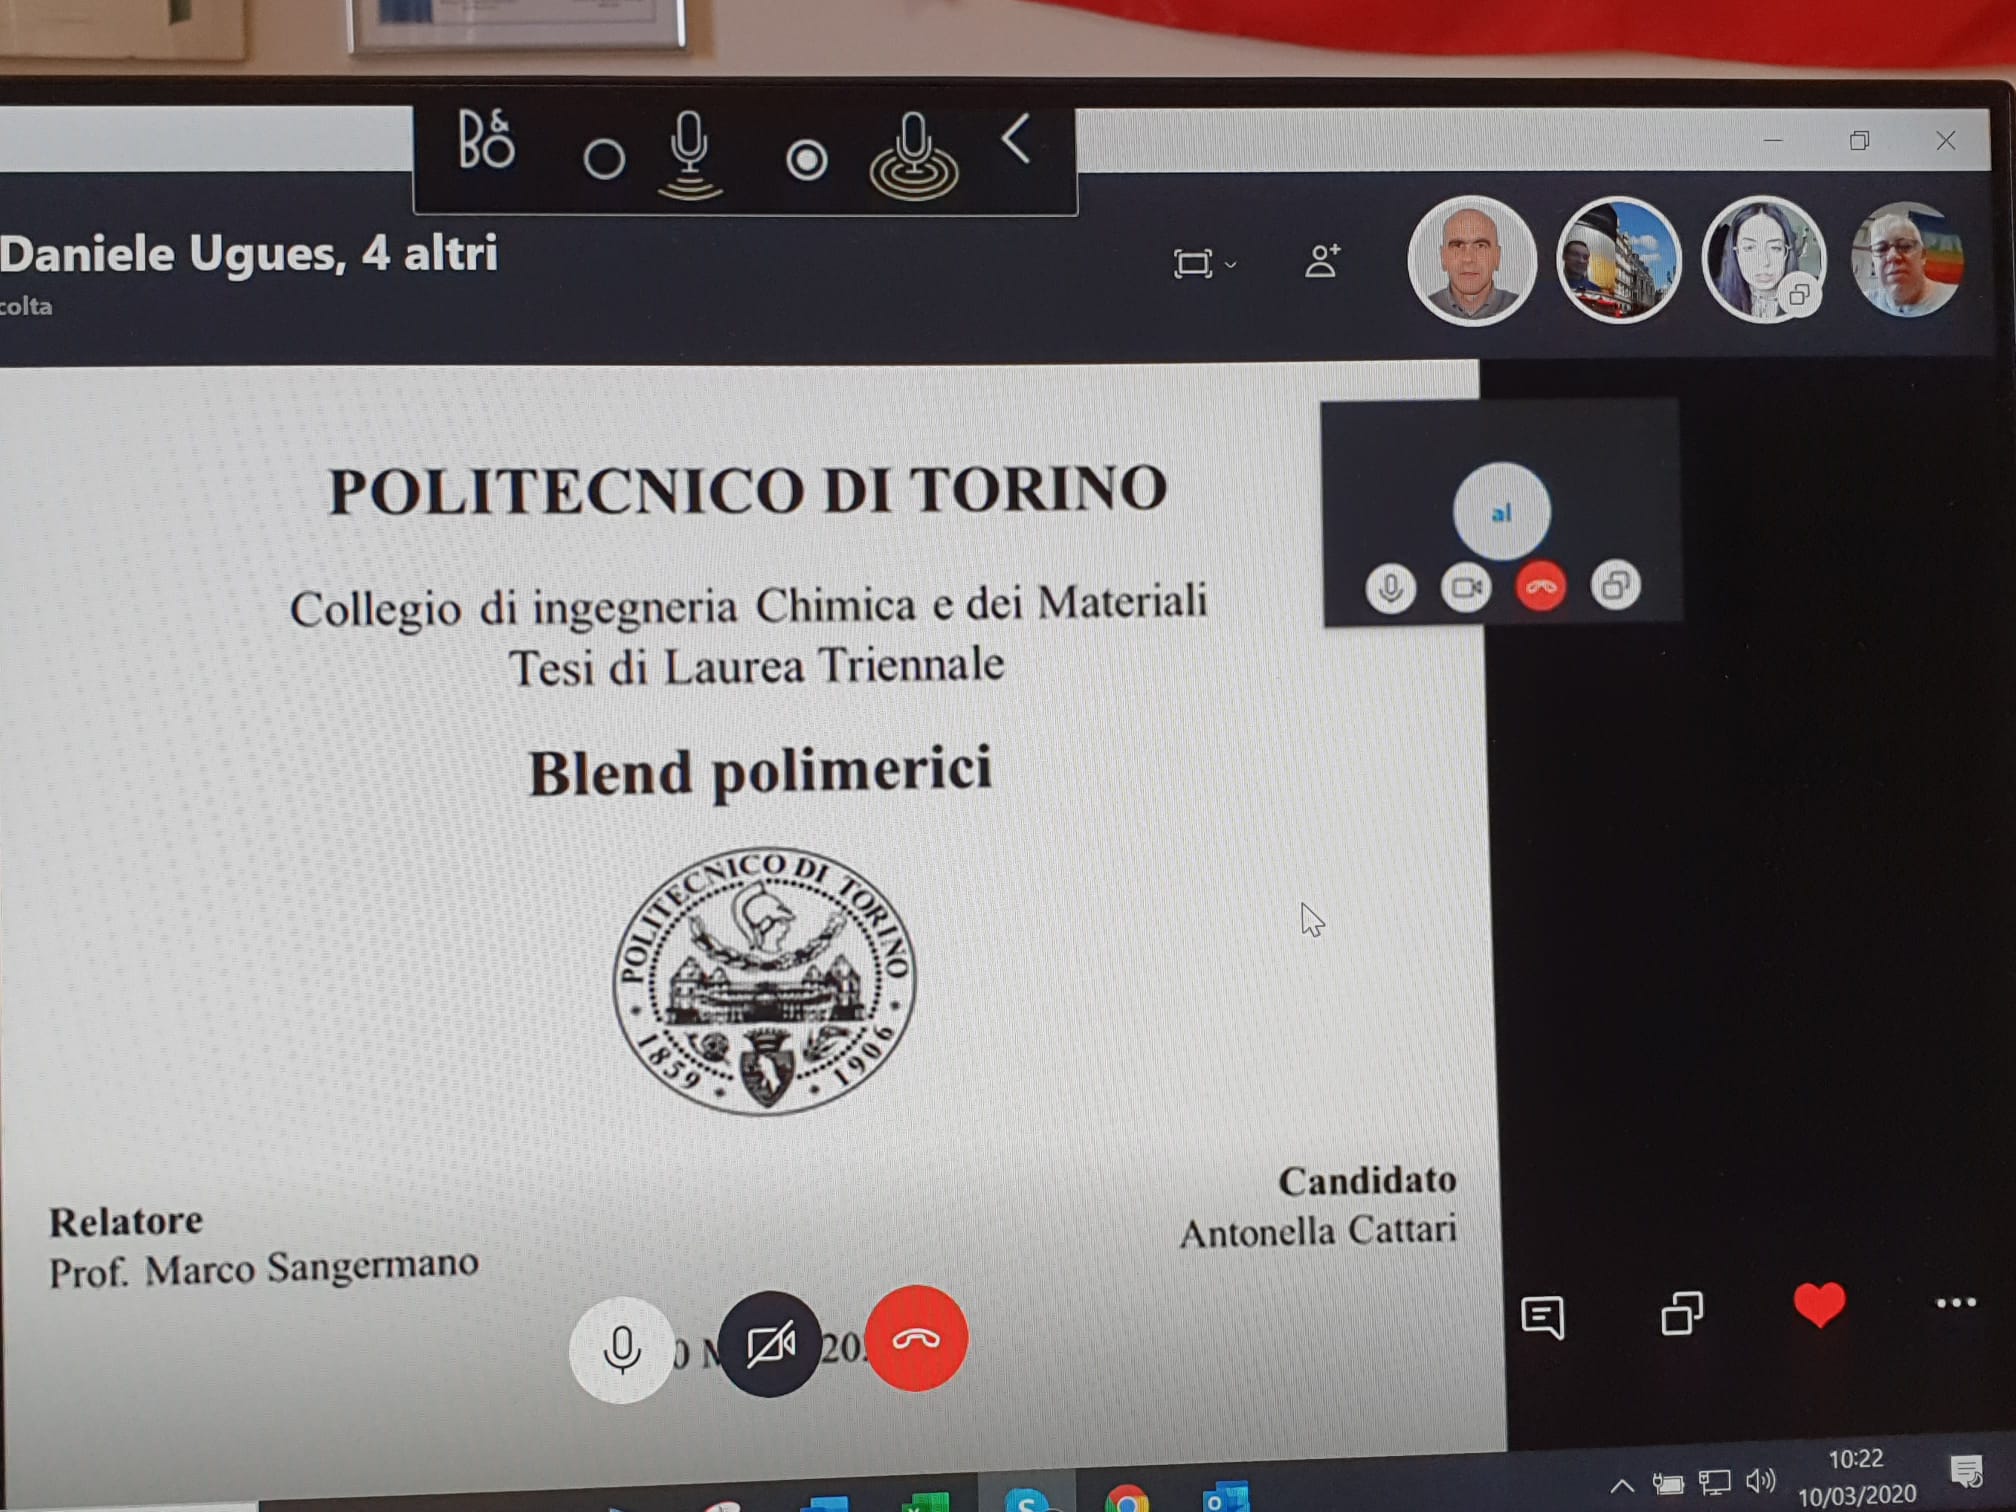Collapse the B&O audio overlay with arrow

[1016, 139]
